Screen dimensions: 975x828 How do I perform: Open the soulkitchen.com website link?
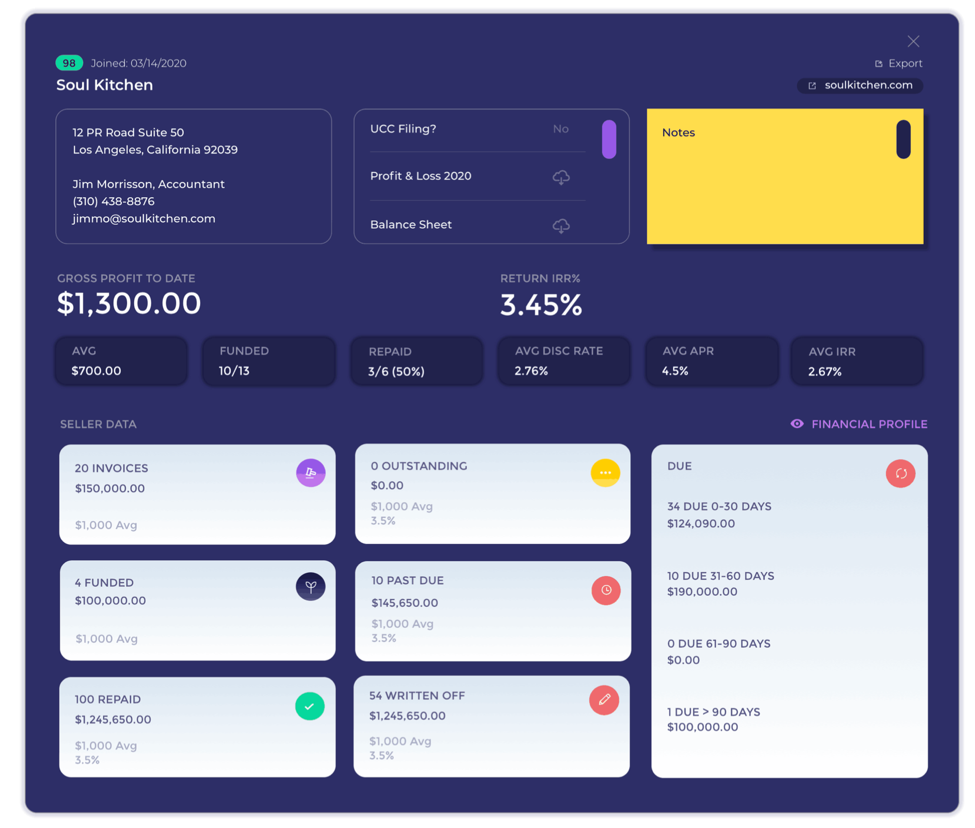pos(860,85)
